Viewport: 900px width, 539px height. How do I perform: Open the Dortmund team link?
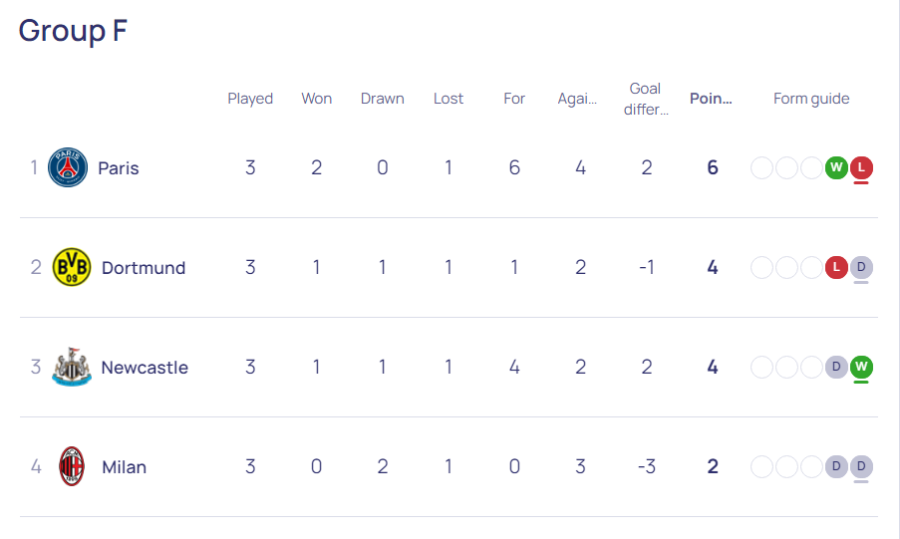(143, 267)
